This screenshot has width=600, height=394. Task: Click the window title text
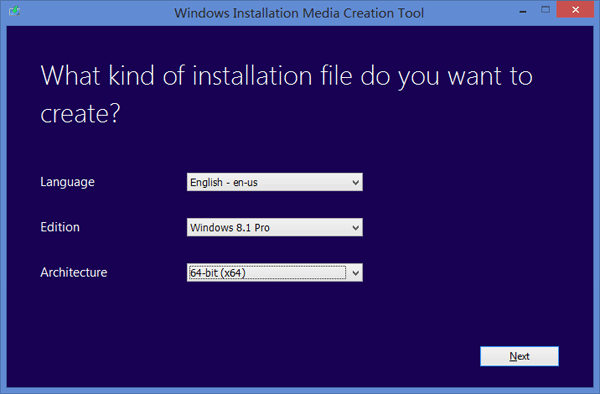299,13
